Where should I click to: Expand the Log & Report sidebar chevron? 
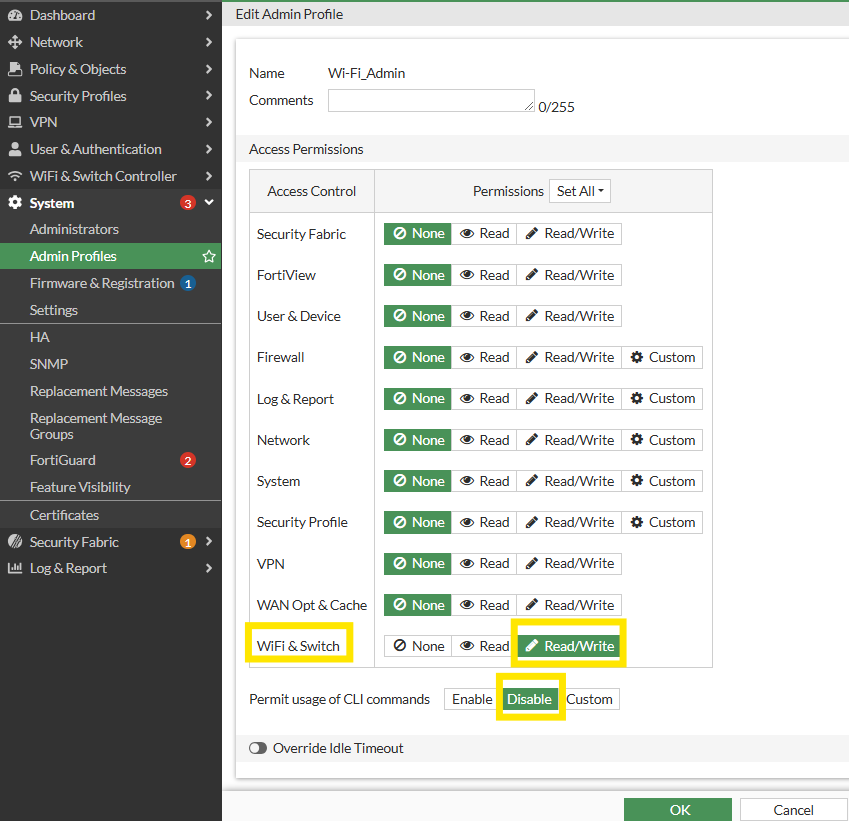(x=209, y=568)
